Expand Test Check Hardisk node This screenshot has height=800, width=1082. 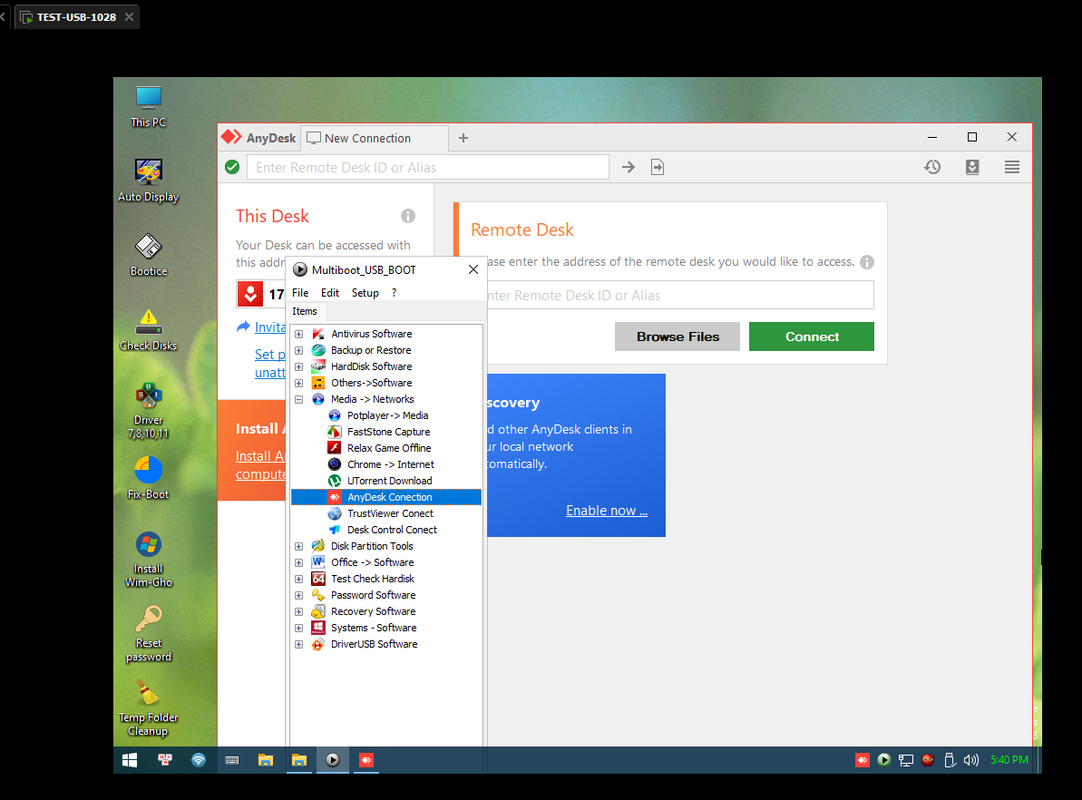[299, 579]
